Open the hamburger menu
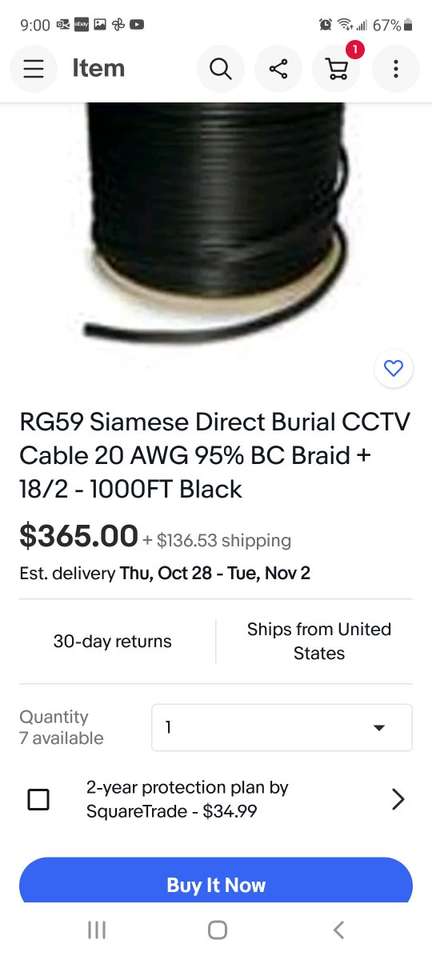 [x=34, y=69]
